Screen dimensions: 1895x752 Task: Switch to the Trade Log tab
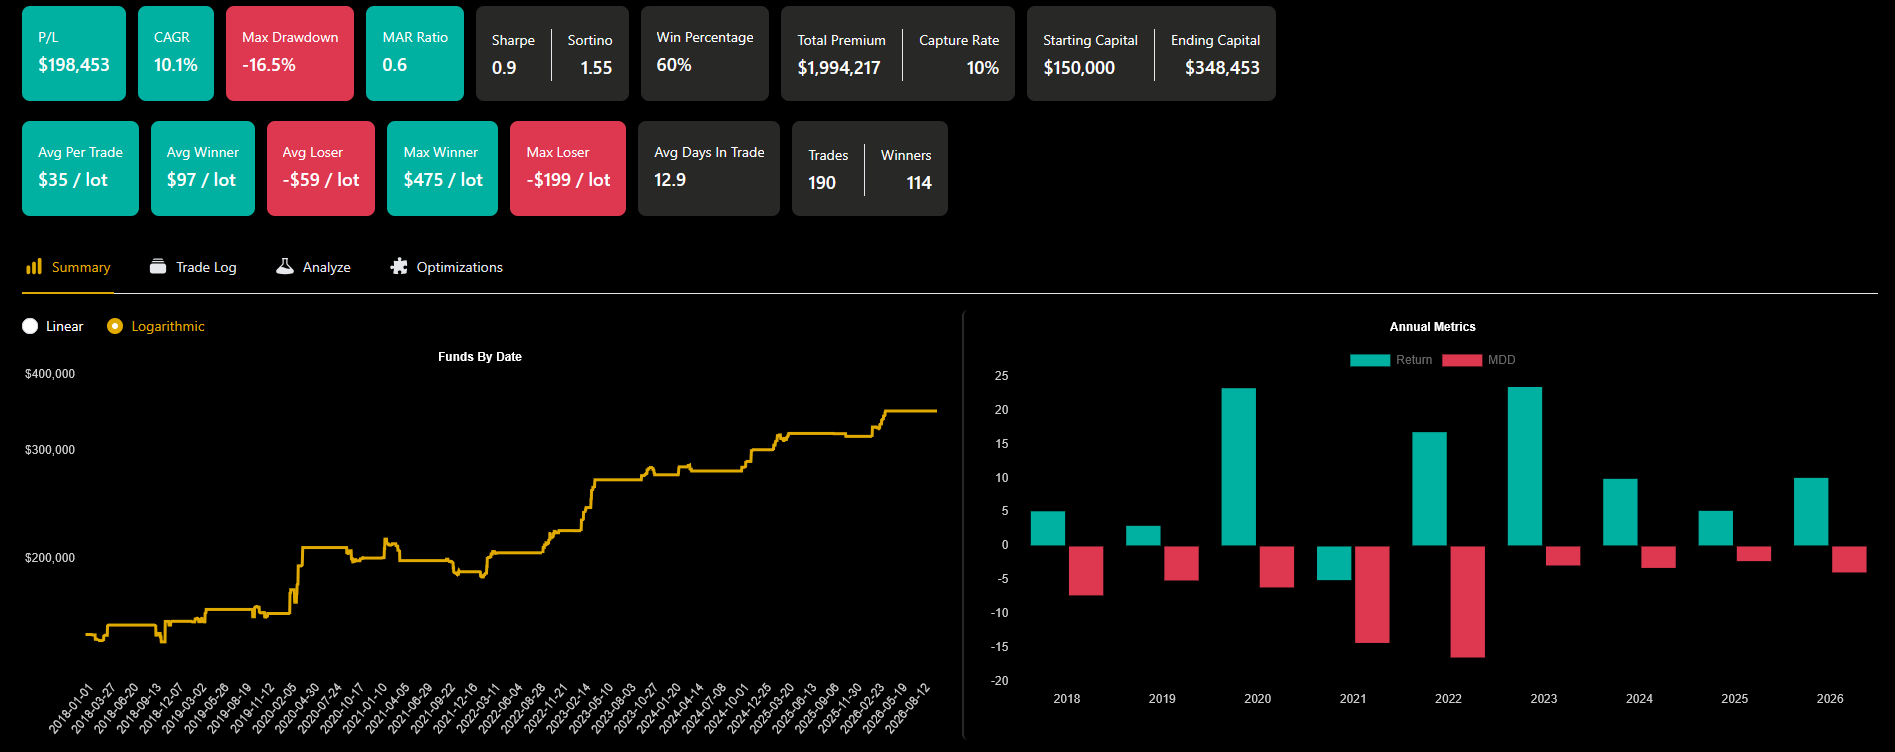(193, 267)
